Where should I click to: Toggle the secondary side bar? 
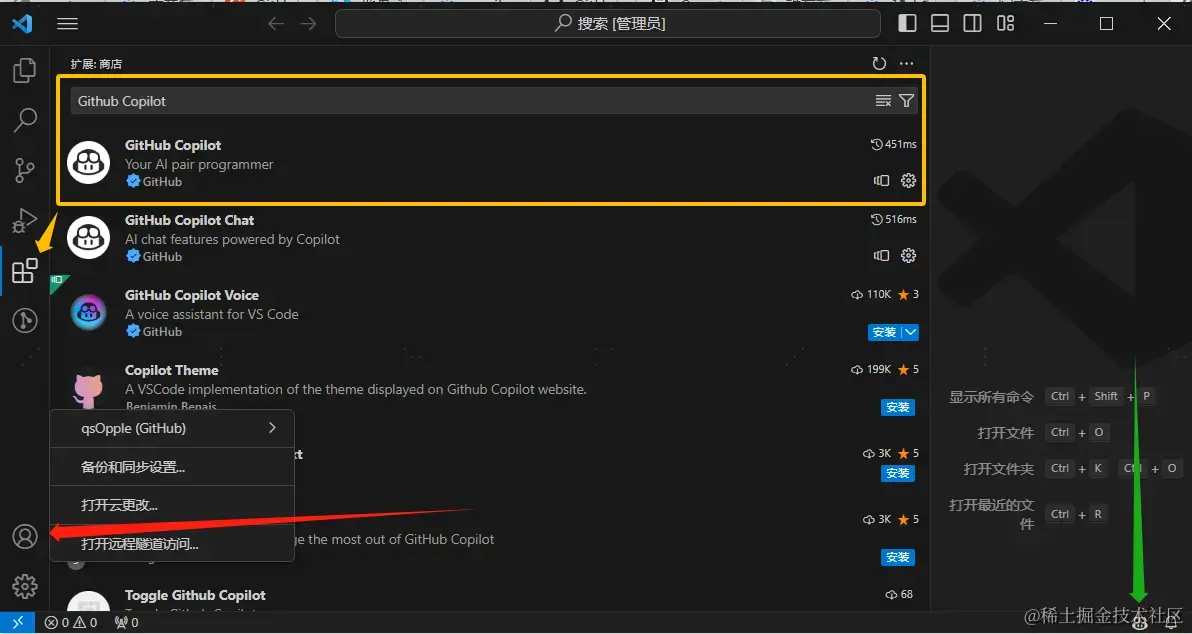(x=972, y=24)
